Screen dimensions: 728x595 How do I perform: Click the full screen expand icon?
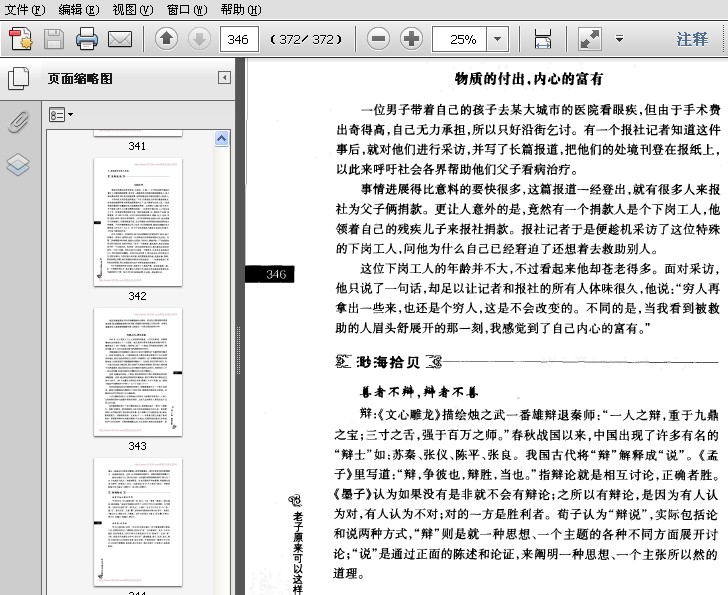coord(590,39)
